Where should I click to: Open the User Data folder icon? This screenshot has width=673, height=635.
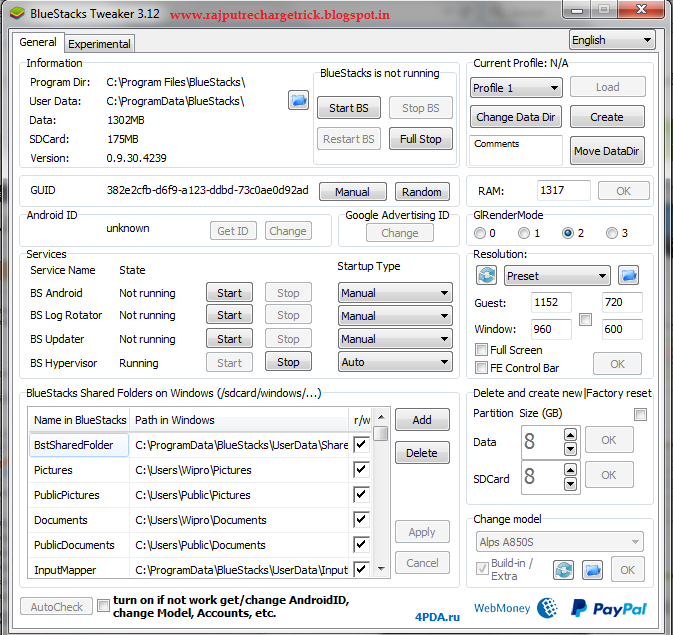click(x=298, y=100)
